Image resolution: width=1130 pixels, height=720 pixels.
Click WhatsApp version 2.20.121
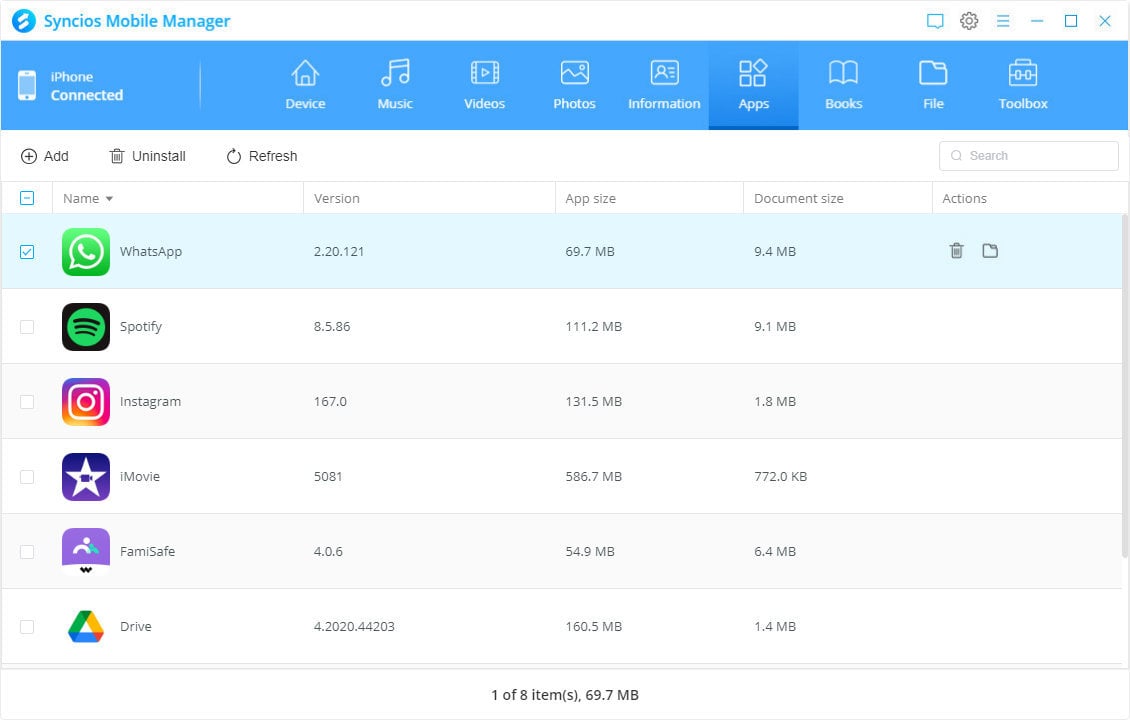tap(339, 252)
